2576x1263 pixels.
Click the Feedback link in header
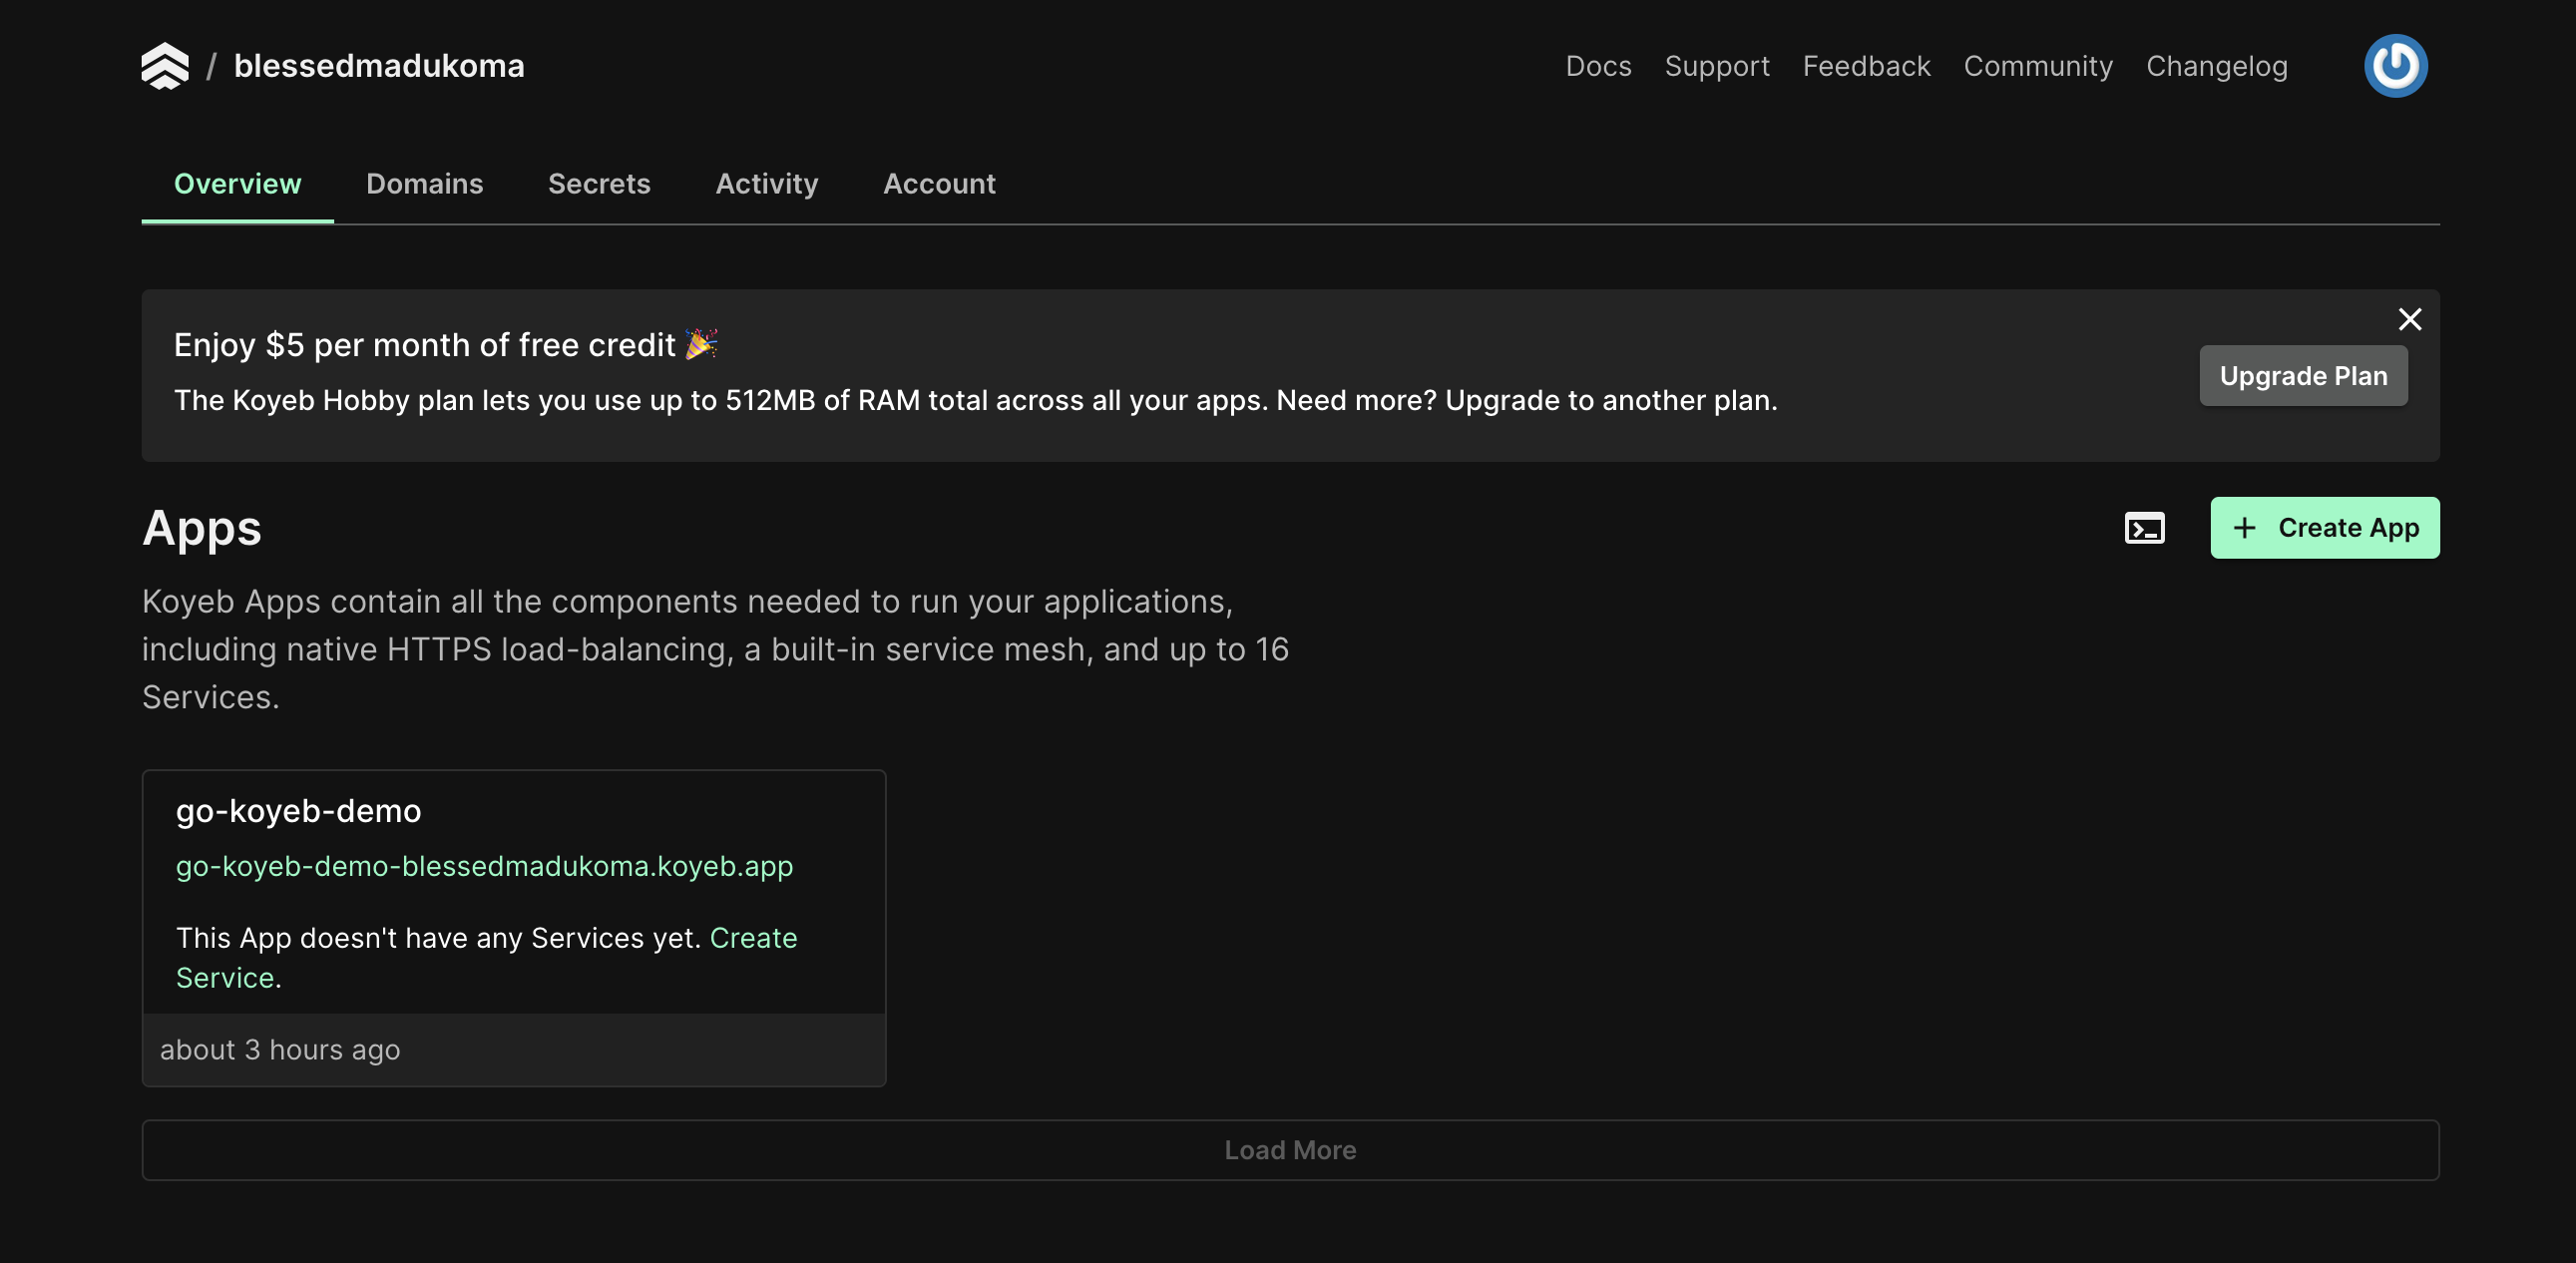(x=1866, y=66)
